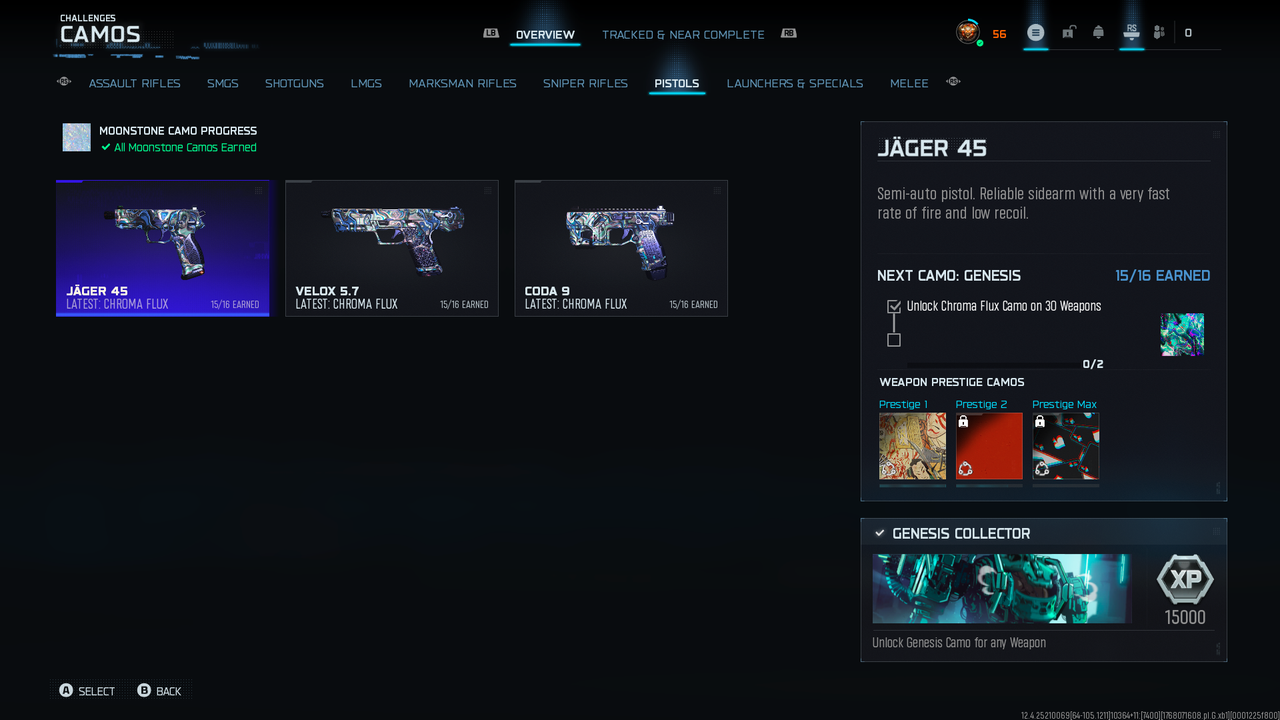
Task: Open the Melee category
Action: 909,84
